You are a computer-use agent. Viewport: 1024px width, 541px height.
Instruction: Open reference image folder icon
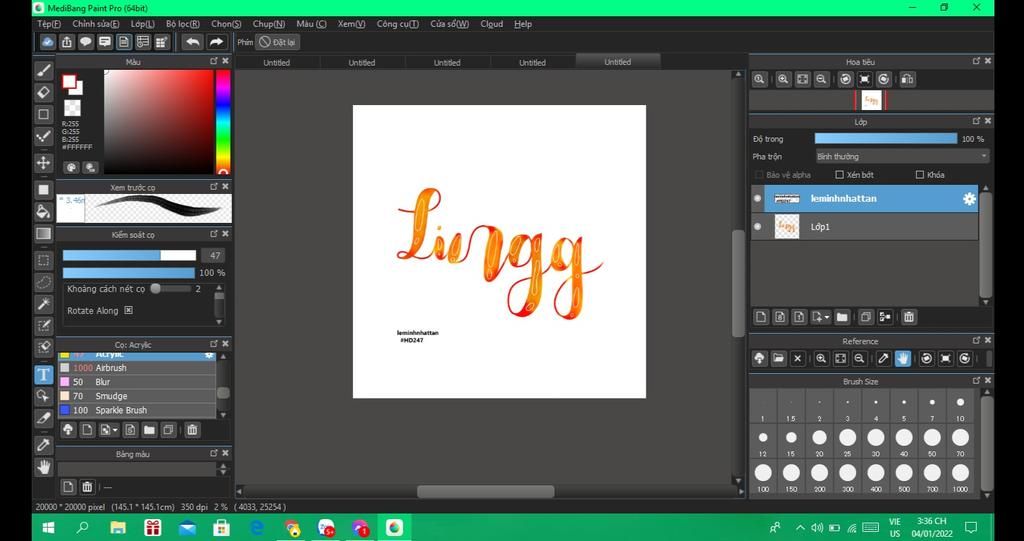778,358
